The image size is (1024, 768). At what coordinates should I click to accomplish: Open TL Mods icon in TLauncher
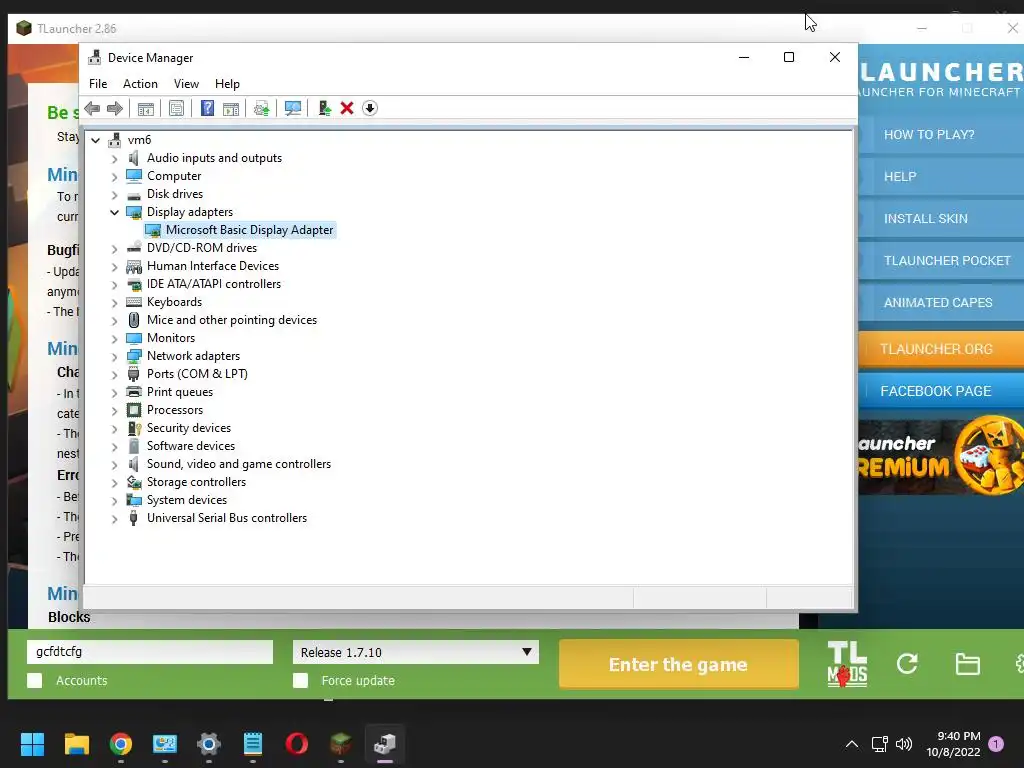[847, 664]
